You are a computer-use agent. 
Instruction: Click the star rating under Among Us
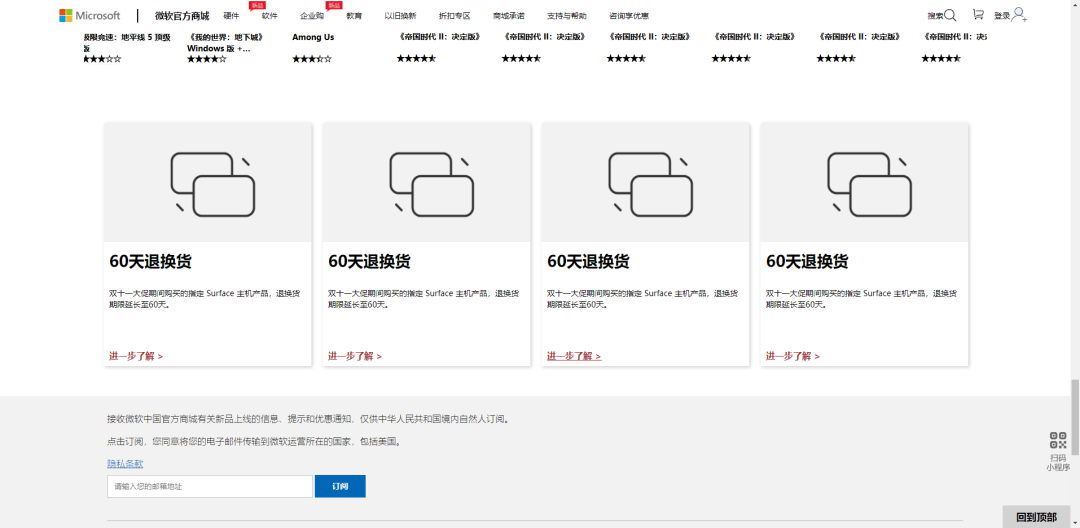[312, 59]
